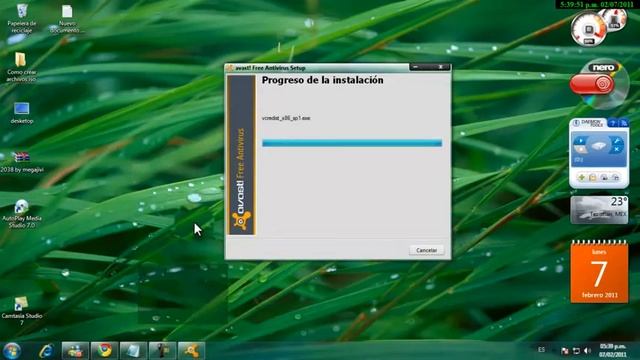
Task: Click the avast installer taskbar button
Action: coord(191,351)
